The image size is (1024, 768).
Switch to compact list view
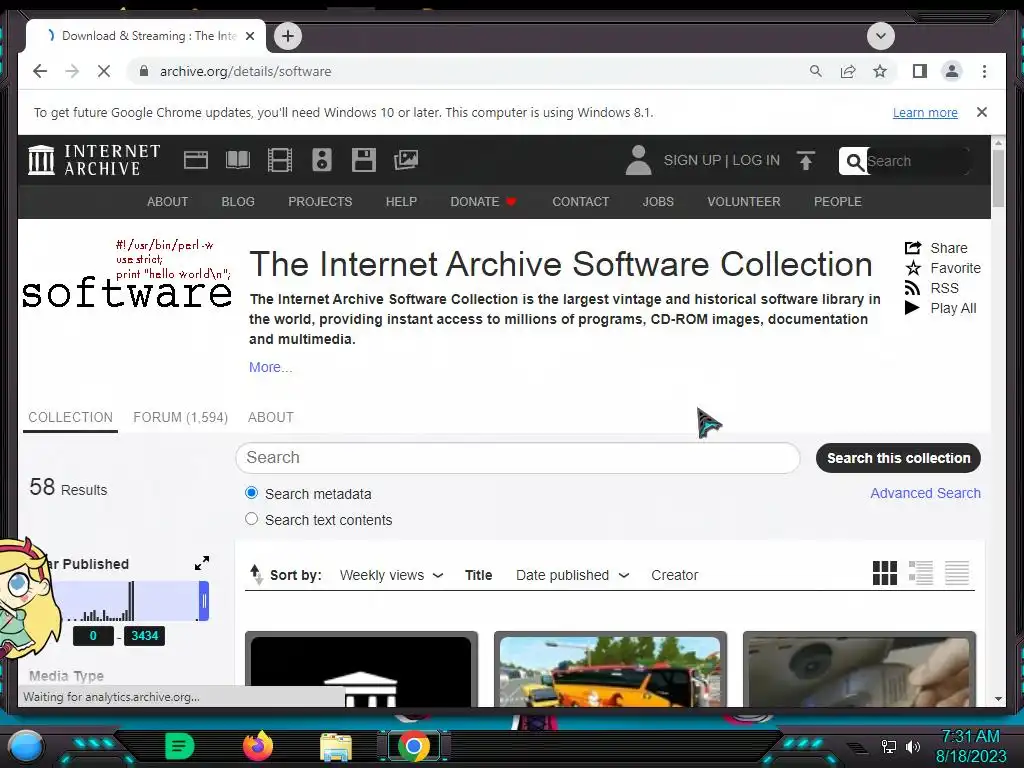pos(957,573)
